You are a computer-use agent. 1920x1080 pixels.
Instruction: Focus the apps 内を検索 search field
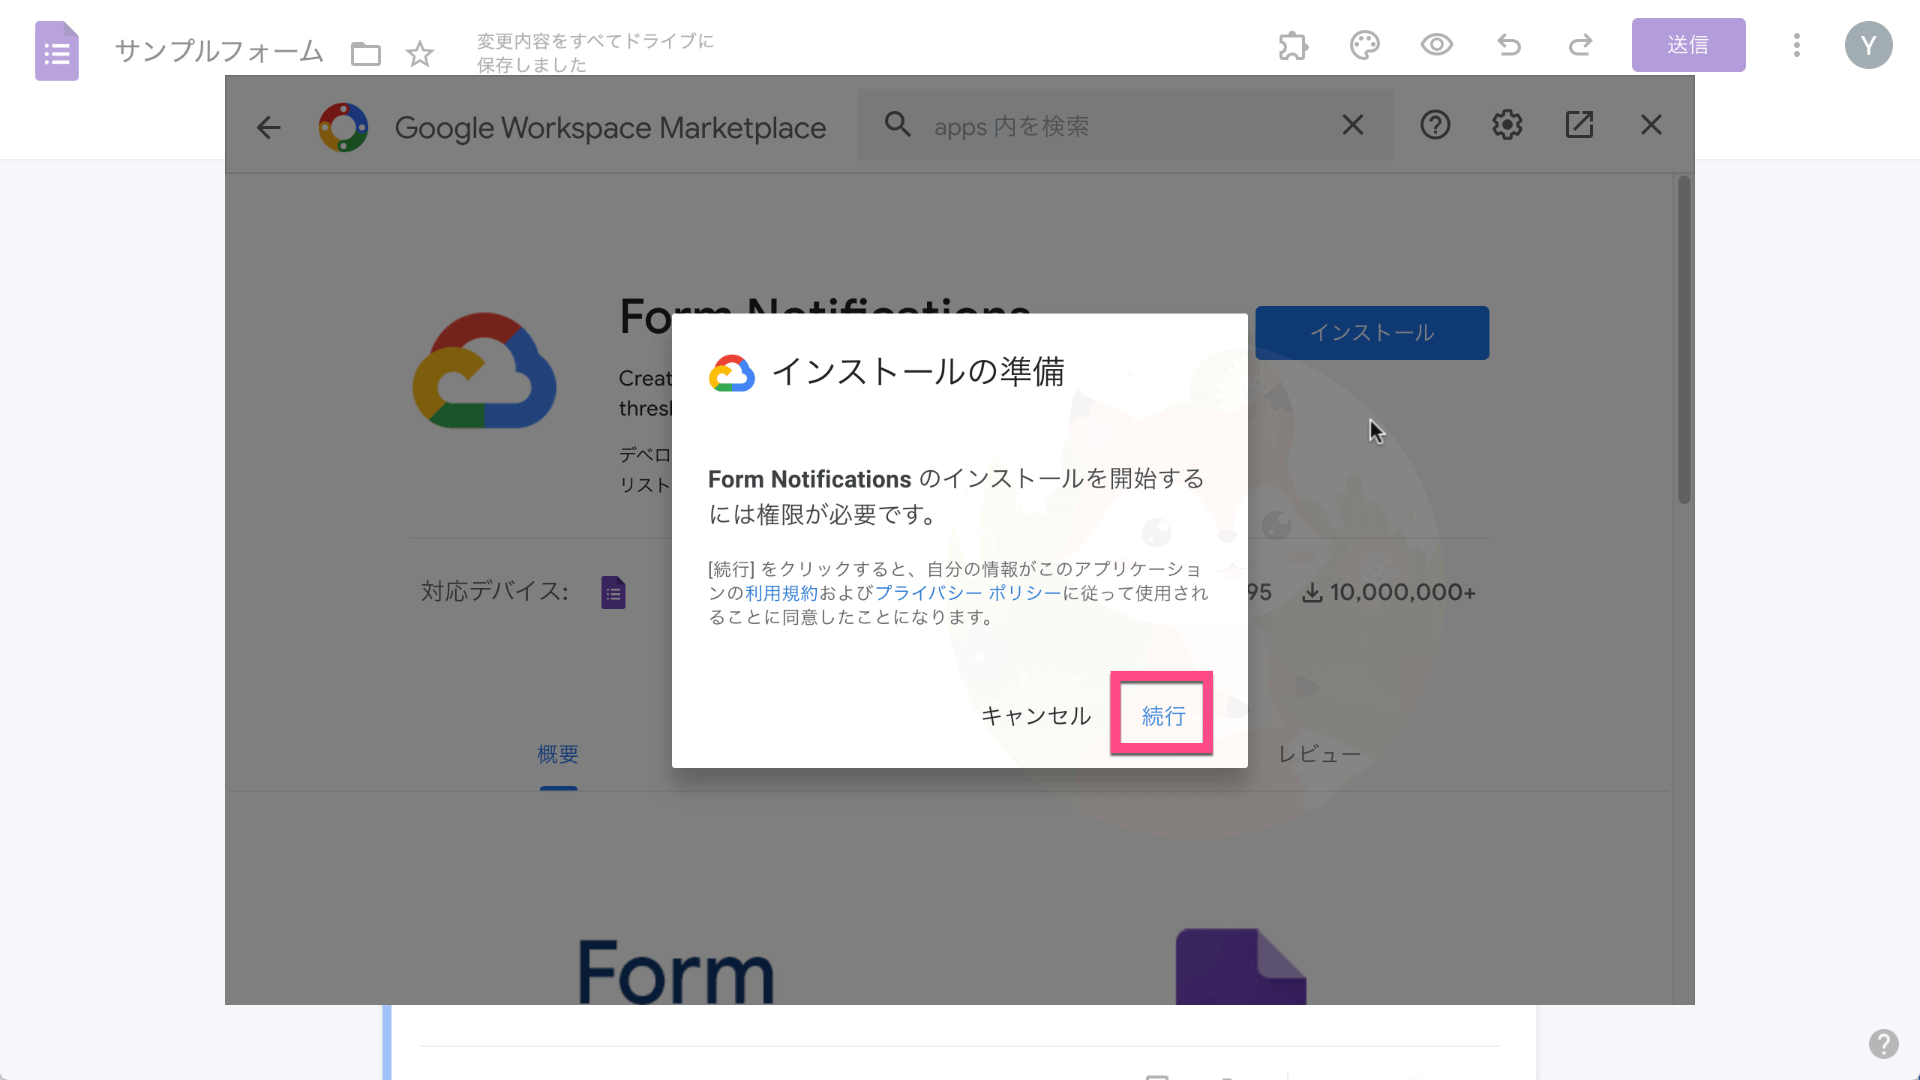[1125, 126]
